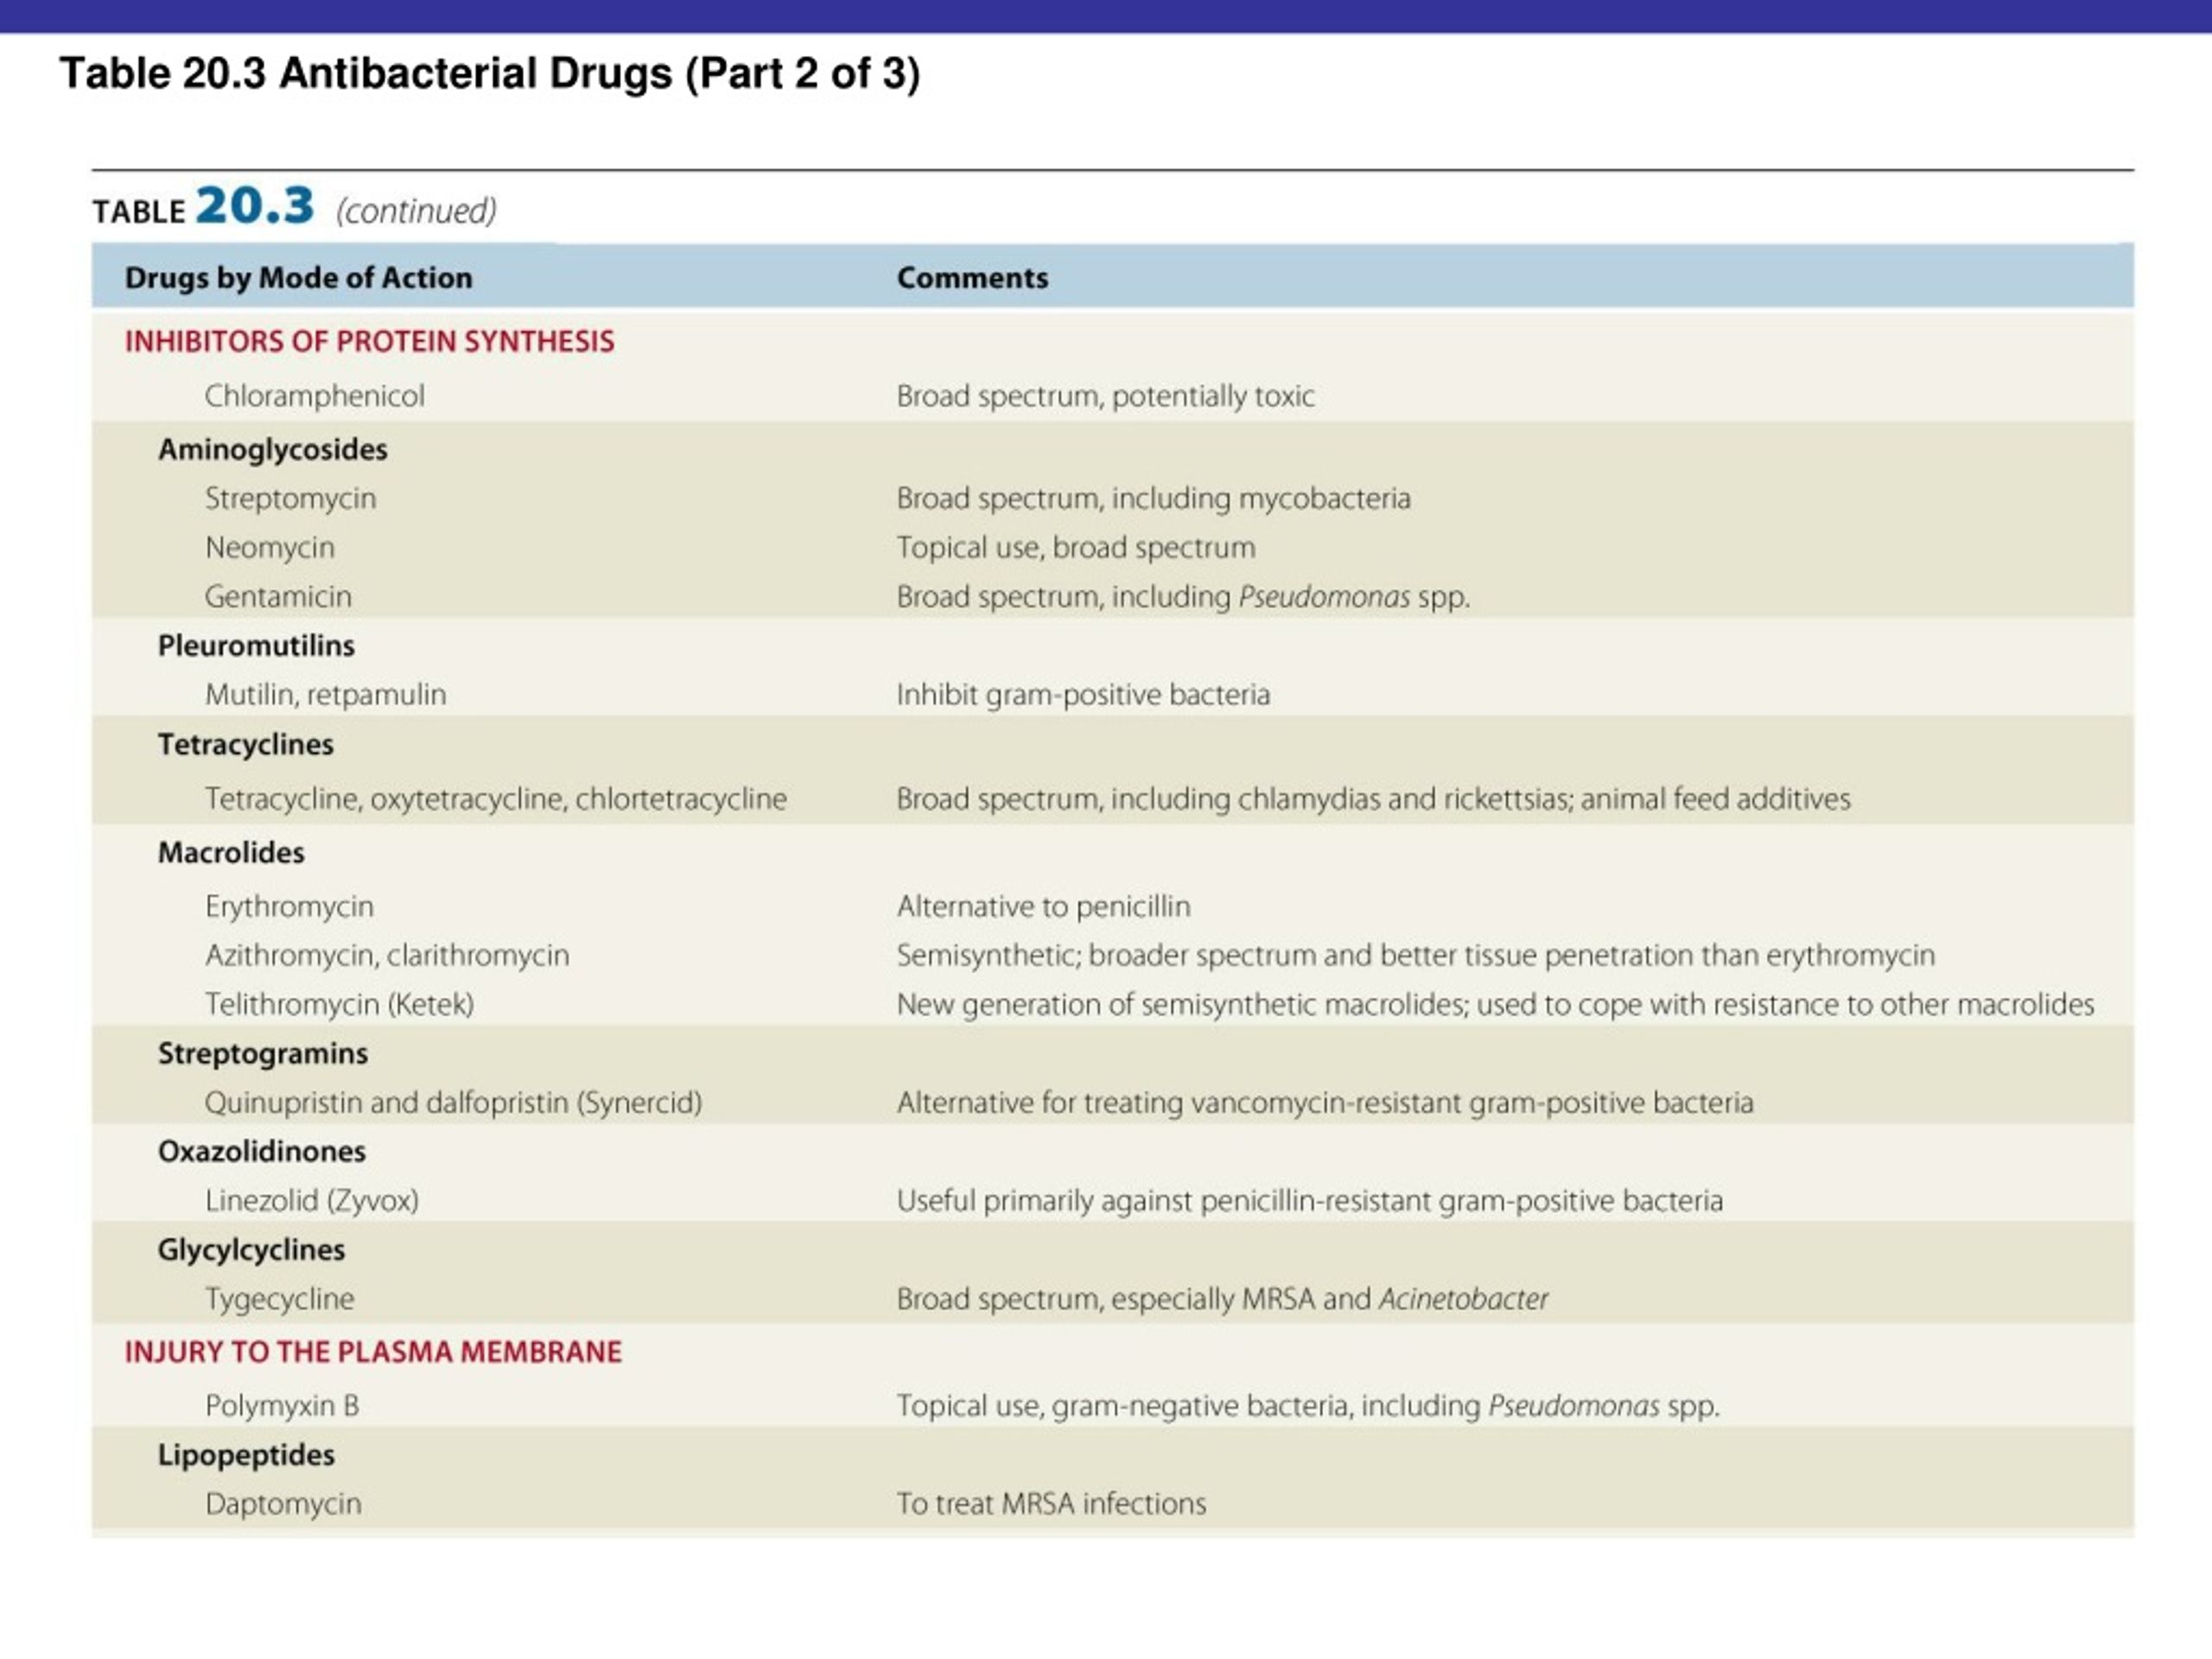
Task: Click comment about better tissue penetration
Action: (1415, 956)
